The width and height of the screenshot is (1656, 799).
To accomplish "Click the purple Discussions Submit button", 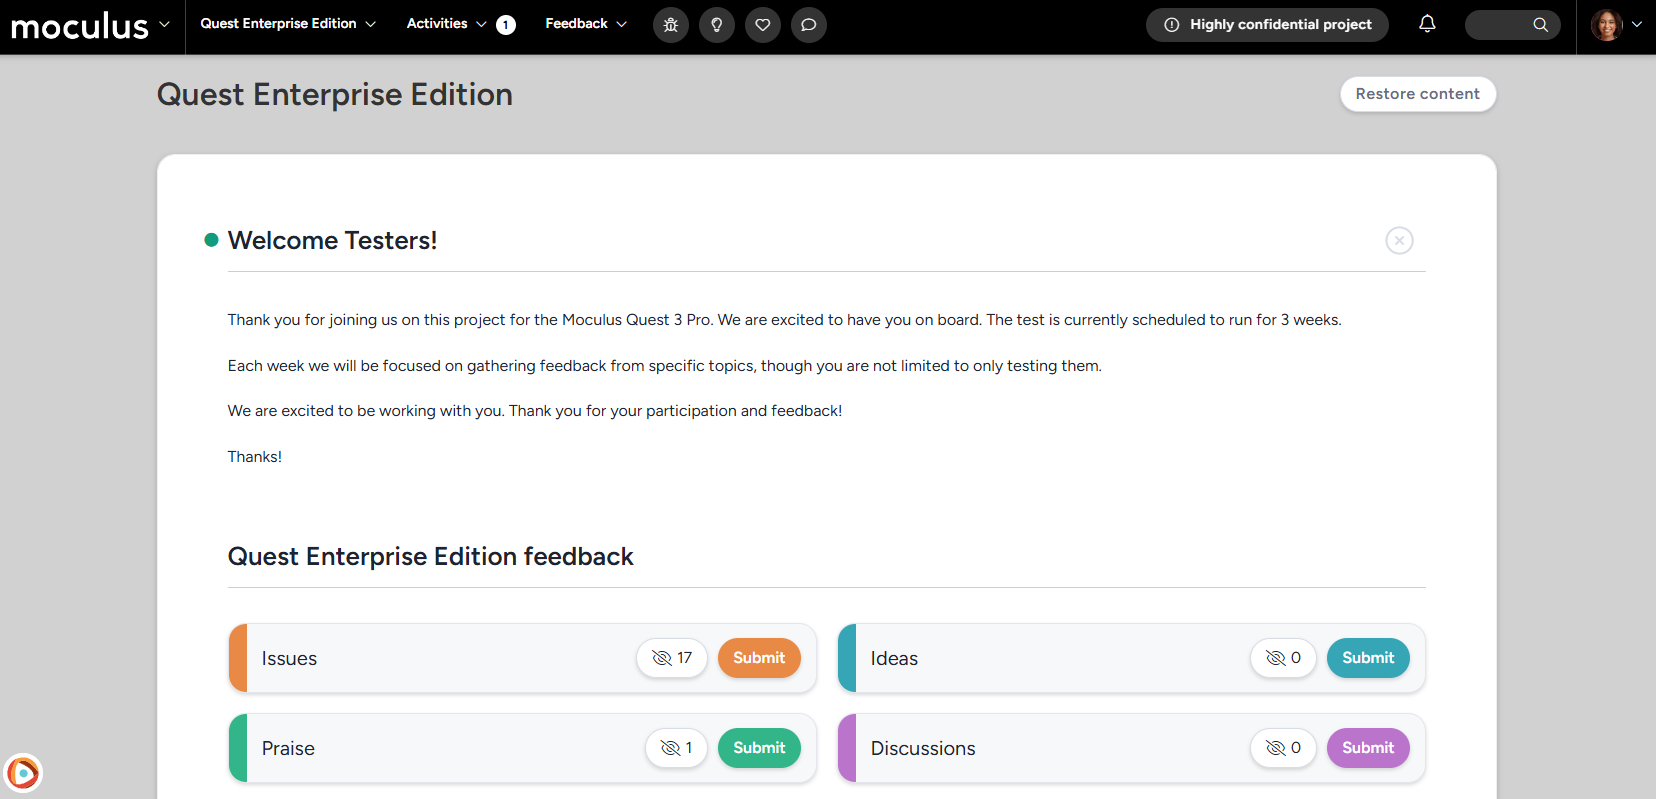I will 1367,748.
